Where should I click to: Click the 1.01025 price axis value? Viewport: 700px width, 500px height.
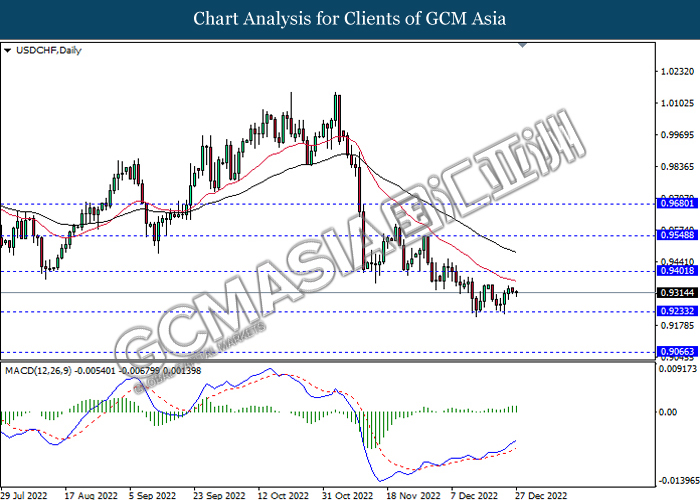pos(677,103)
